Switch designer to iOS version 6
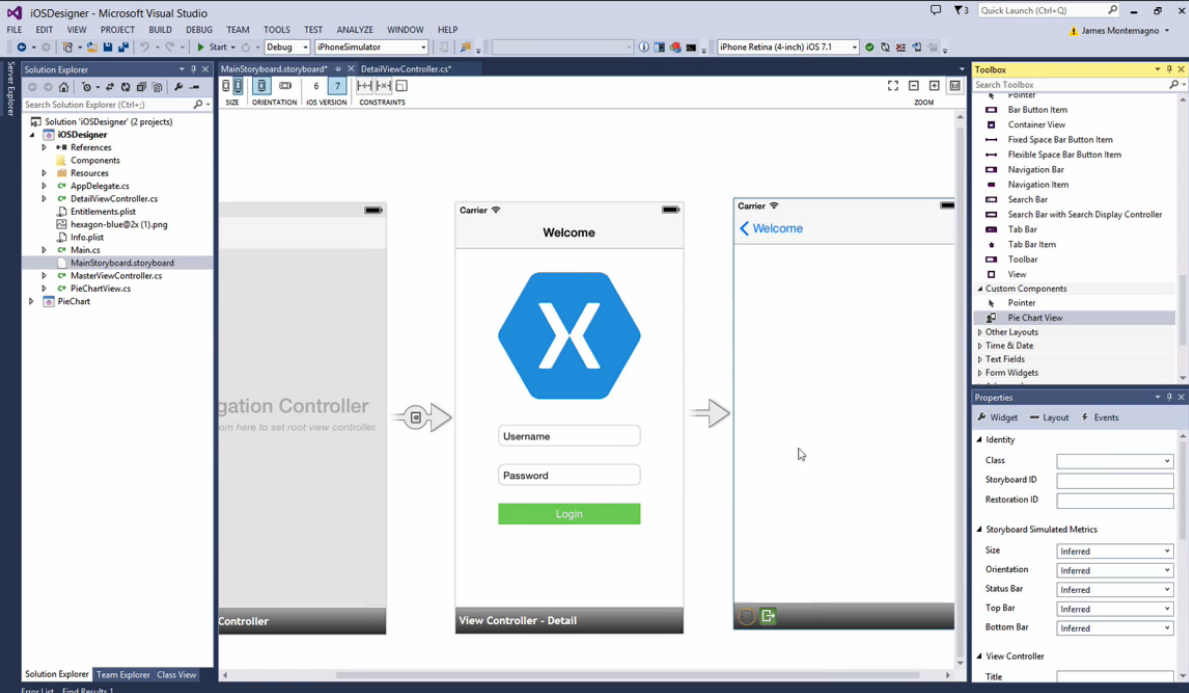The width and height of the screenshot is (1189, 693). coord(316,86)
